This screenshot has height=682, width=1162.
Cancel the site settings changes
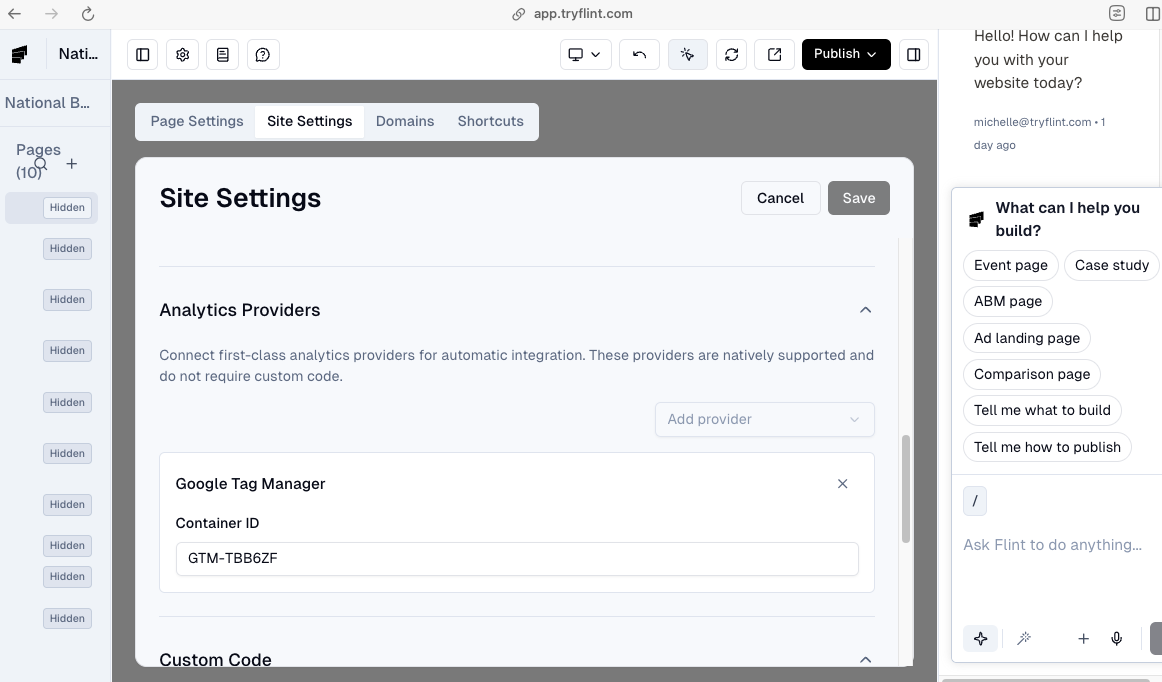780,198
